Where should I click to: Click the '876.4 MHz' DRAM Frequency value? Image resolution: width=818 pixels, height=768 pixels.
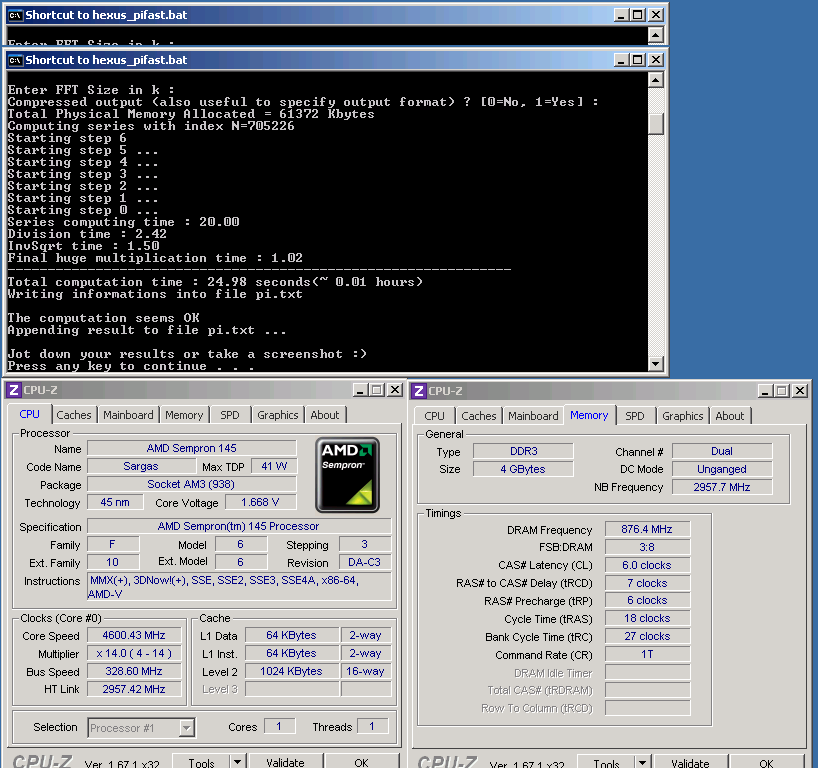coord(647,529)
